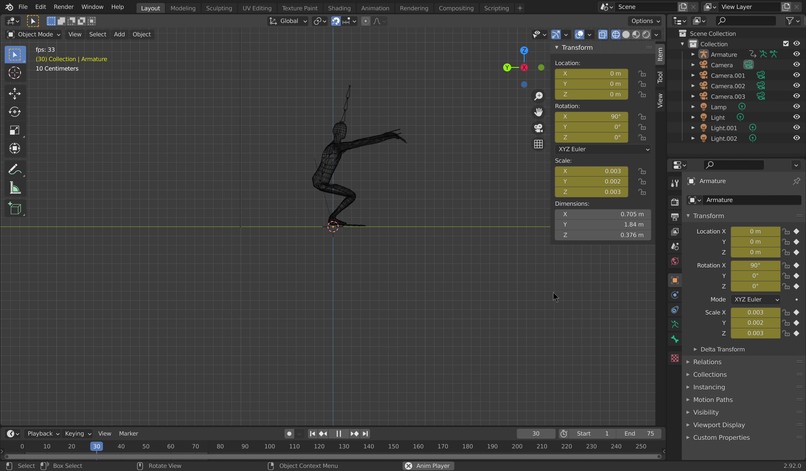
Task: Open the File menu
Action: 23,7
